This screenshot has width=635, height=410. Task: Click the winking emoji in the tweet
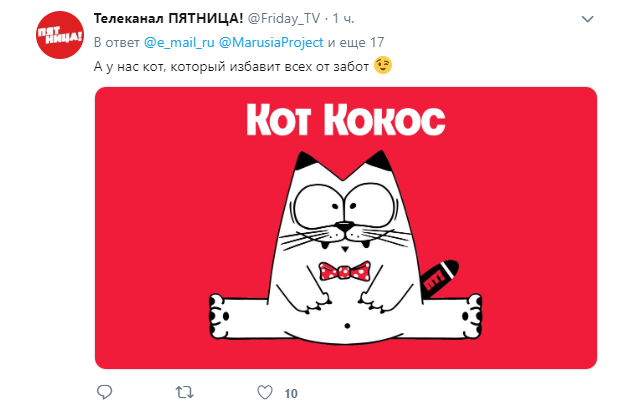(383, 66)
